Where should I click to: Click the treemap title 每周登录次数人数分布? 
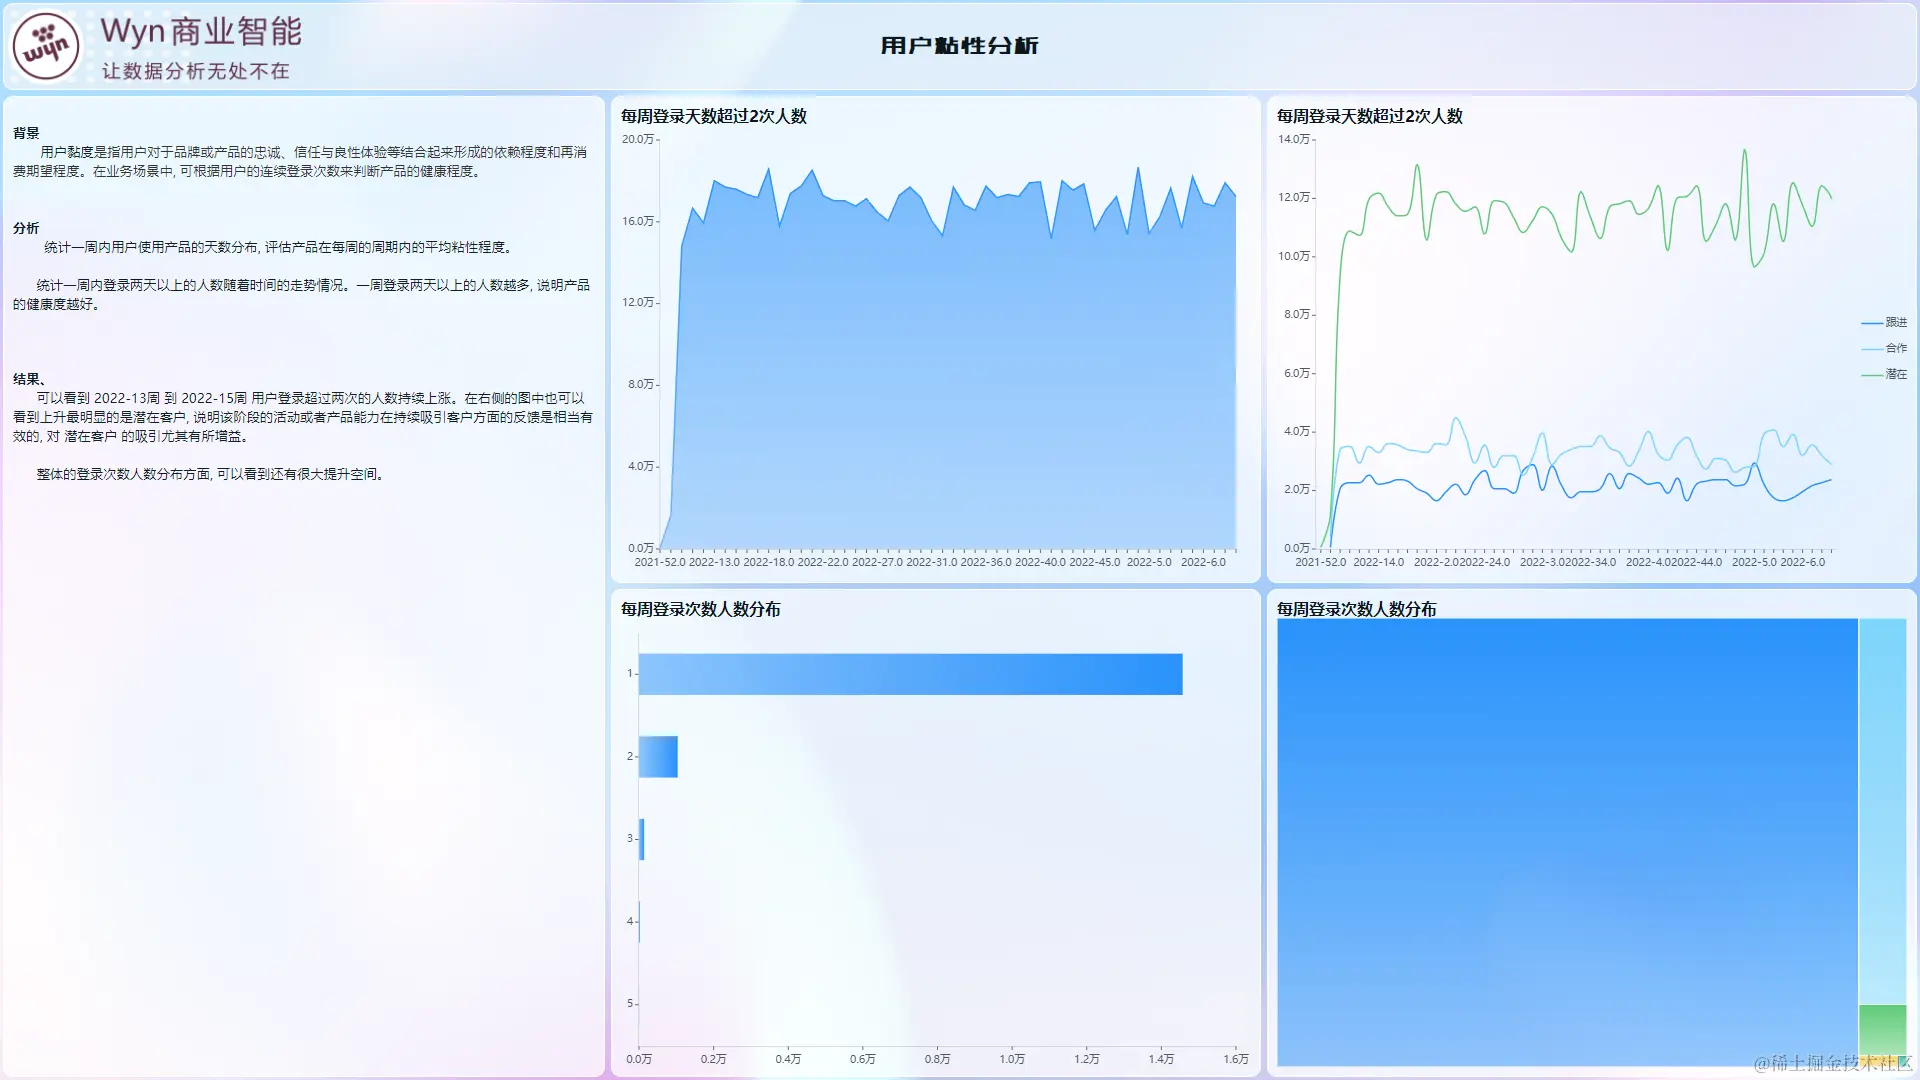[1356, 609]
